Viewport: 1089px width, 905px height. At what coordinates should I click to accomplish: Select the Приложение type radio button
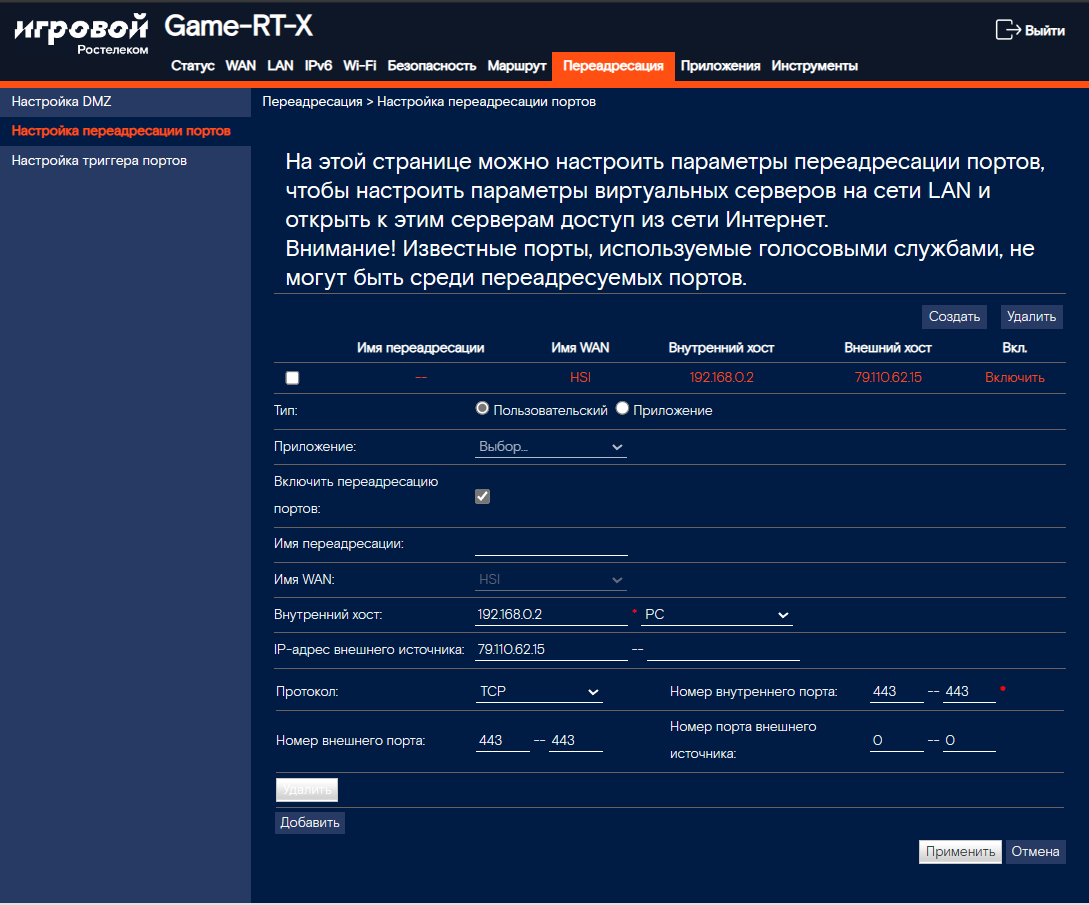622,409
